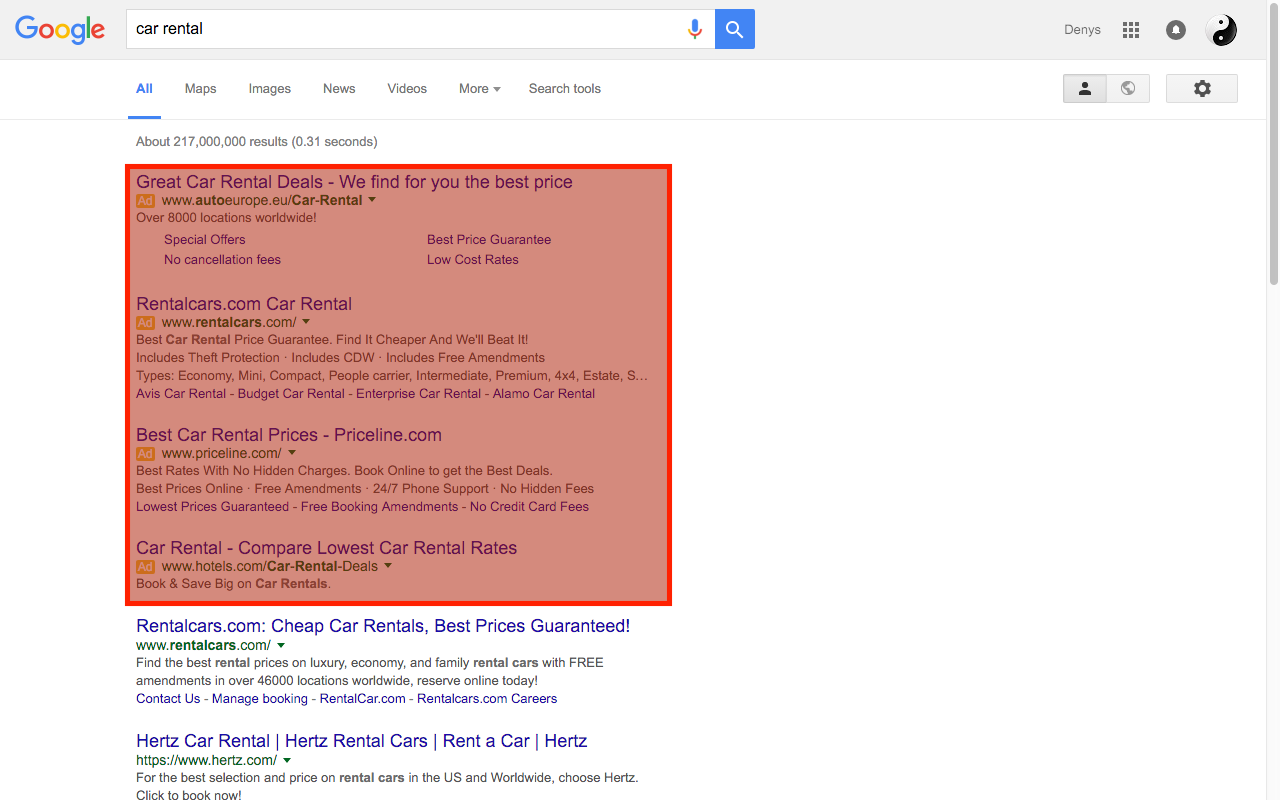Open Enterprise Car Rental sitelink

(419, 394)
